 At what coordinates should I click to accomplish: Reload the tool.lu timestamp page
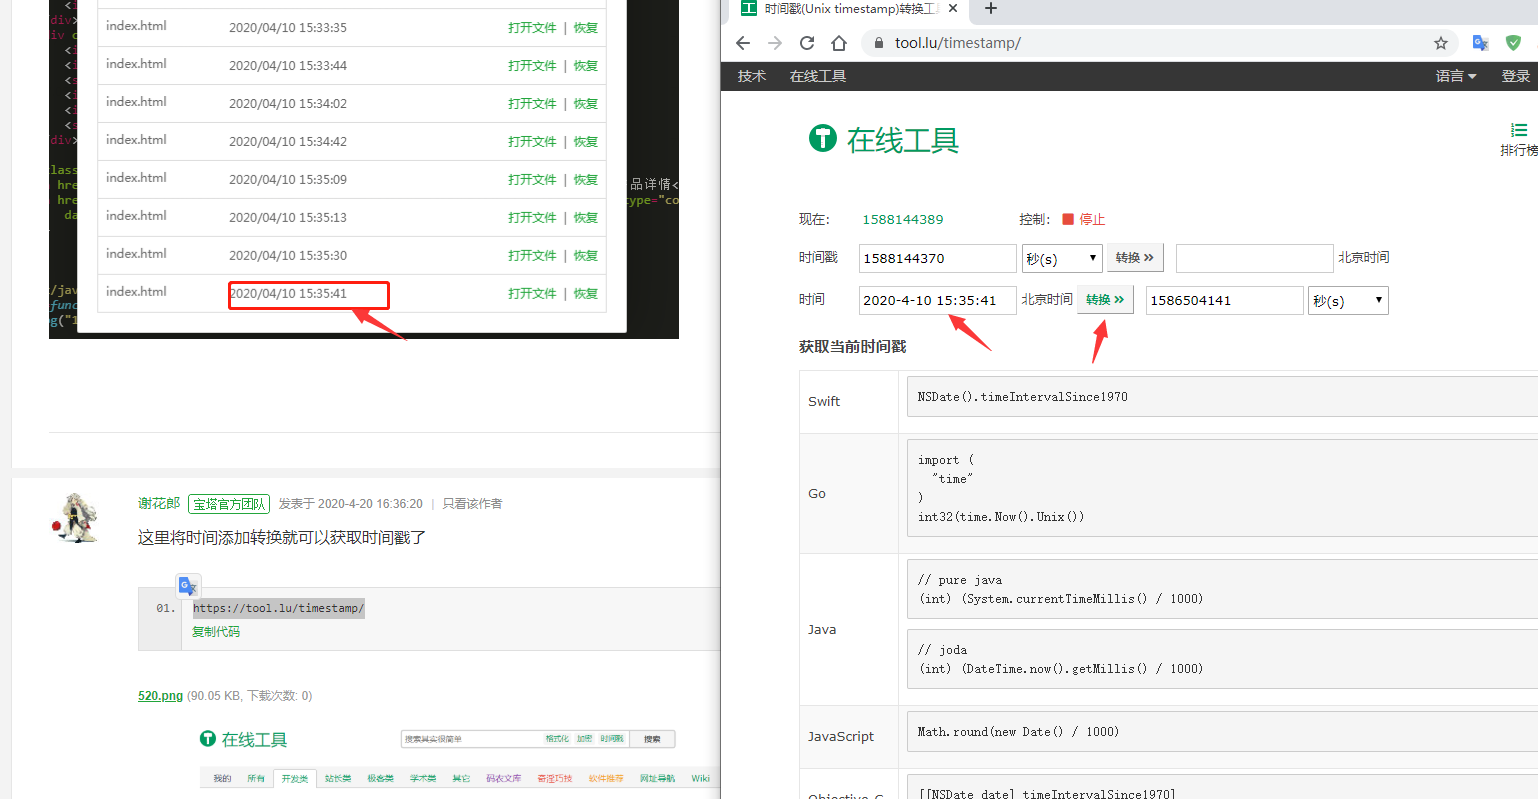coord(807,43)
